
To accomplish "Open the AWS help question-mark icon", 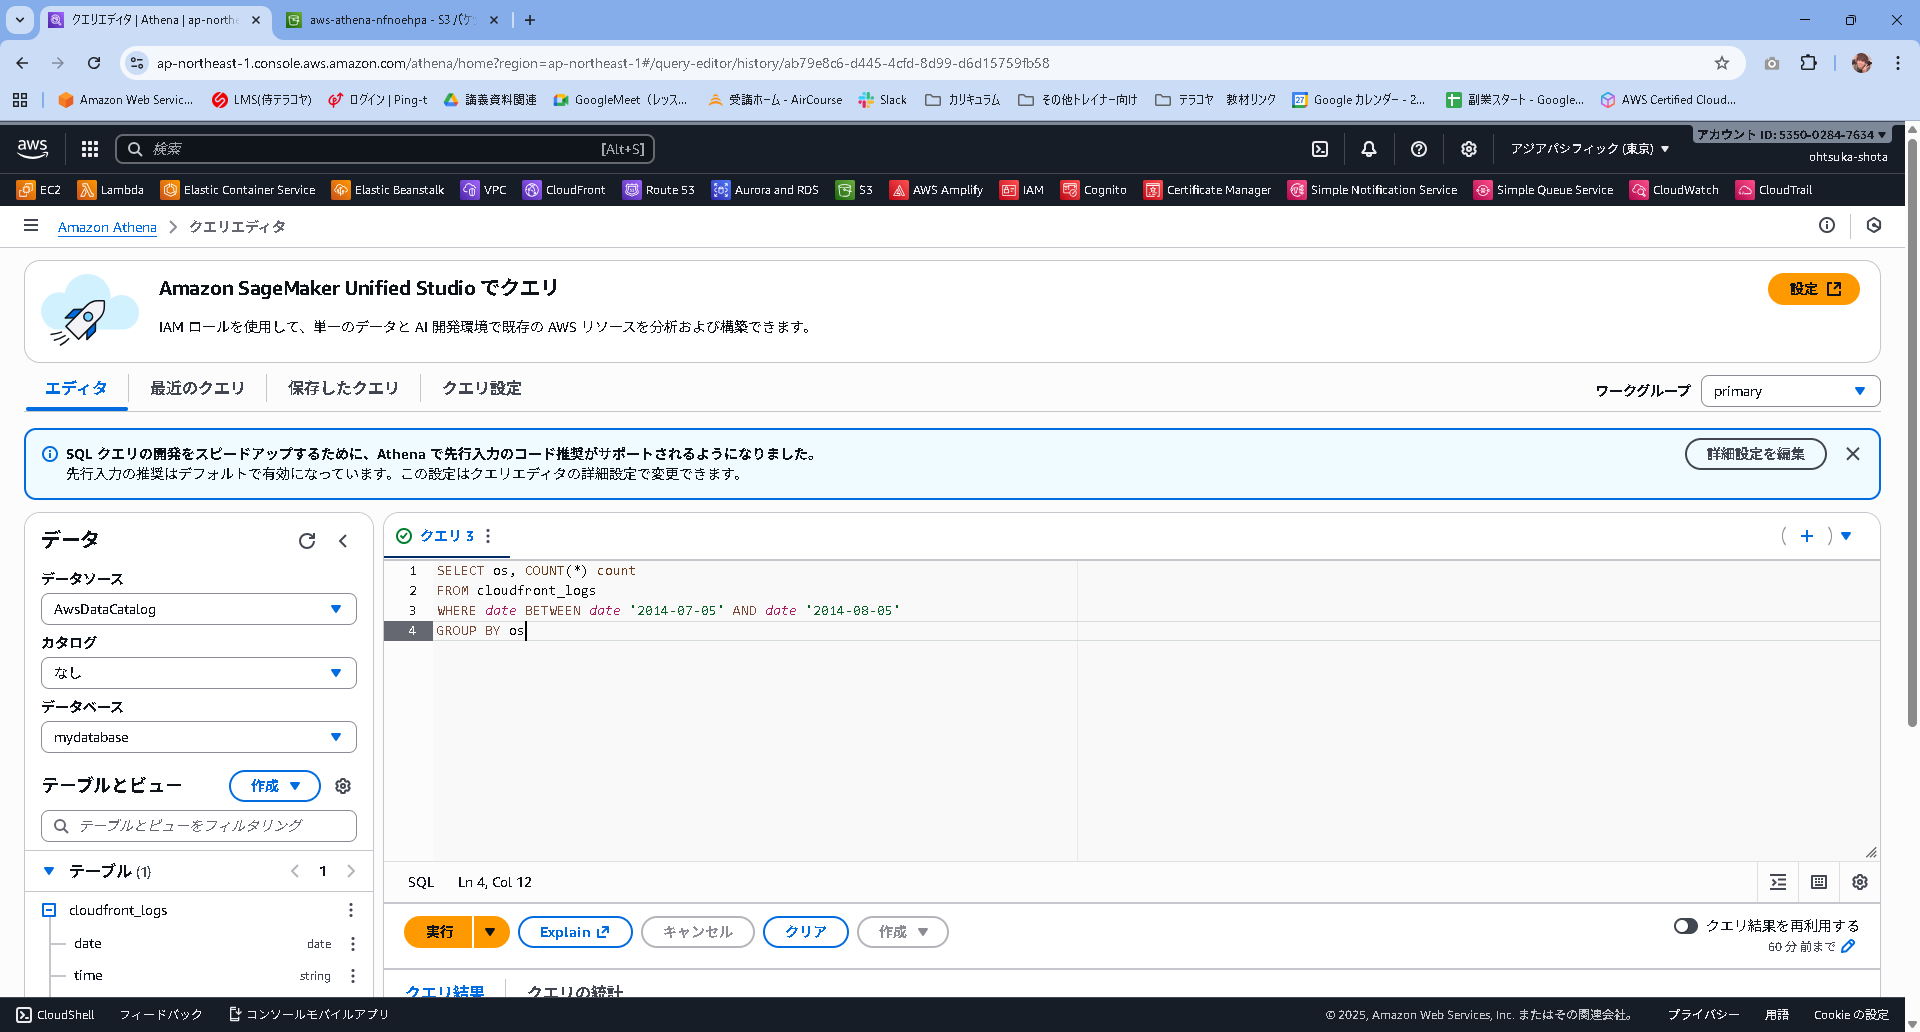I will (x=1419, y=149).
